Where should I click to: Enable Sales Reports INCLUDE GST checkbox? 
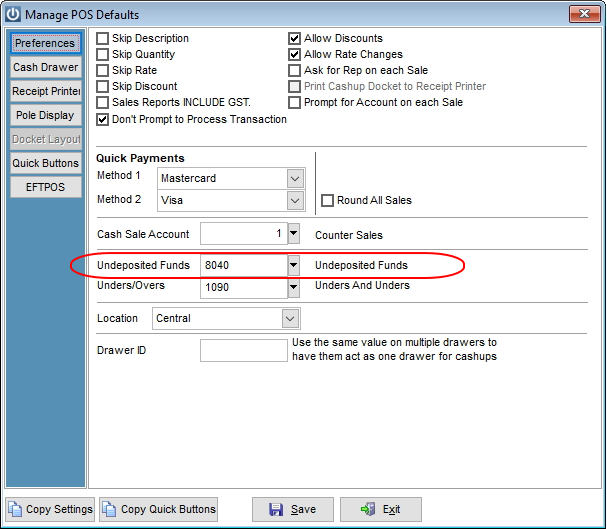point(102,103)
